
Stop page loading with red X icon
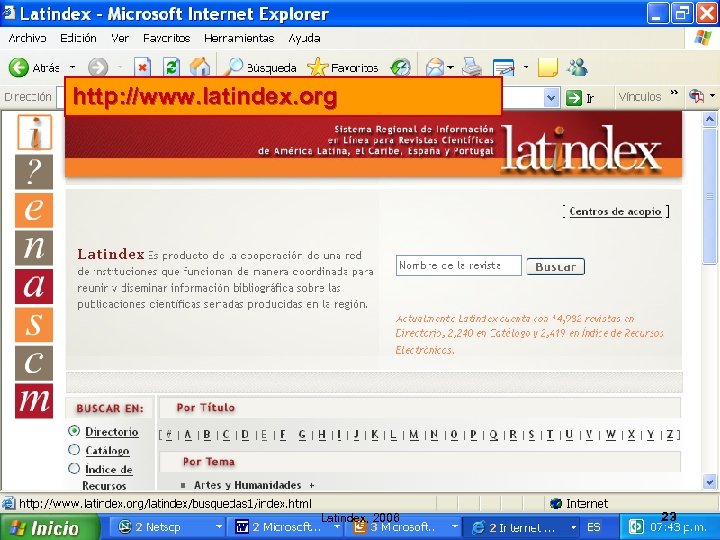coord(142,68)
